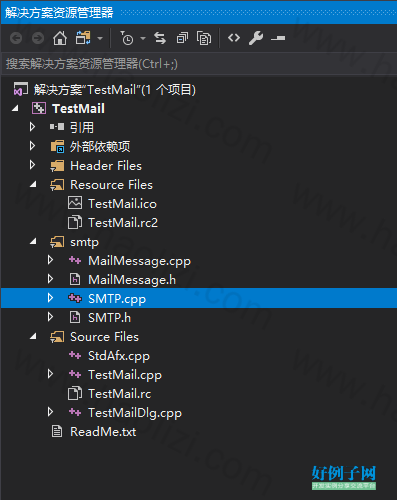
Task: Click the Header Files folder icon
Action: pos(57,166)
